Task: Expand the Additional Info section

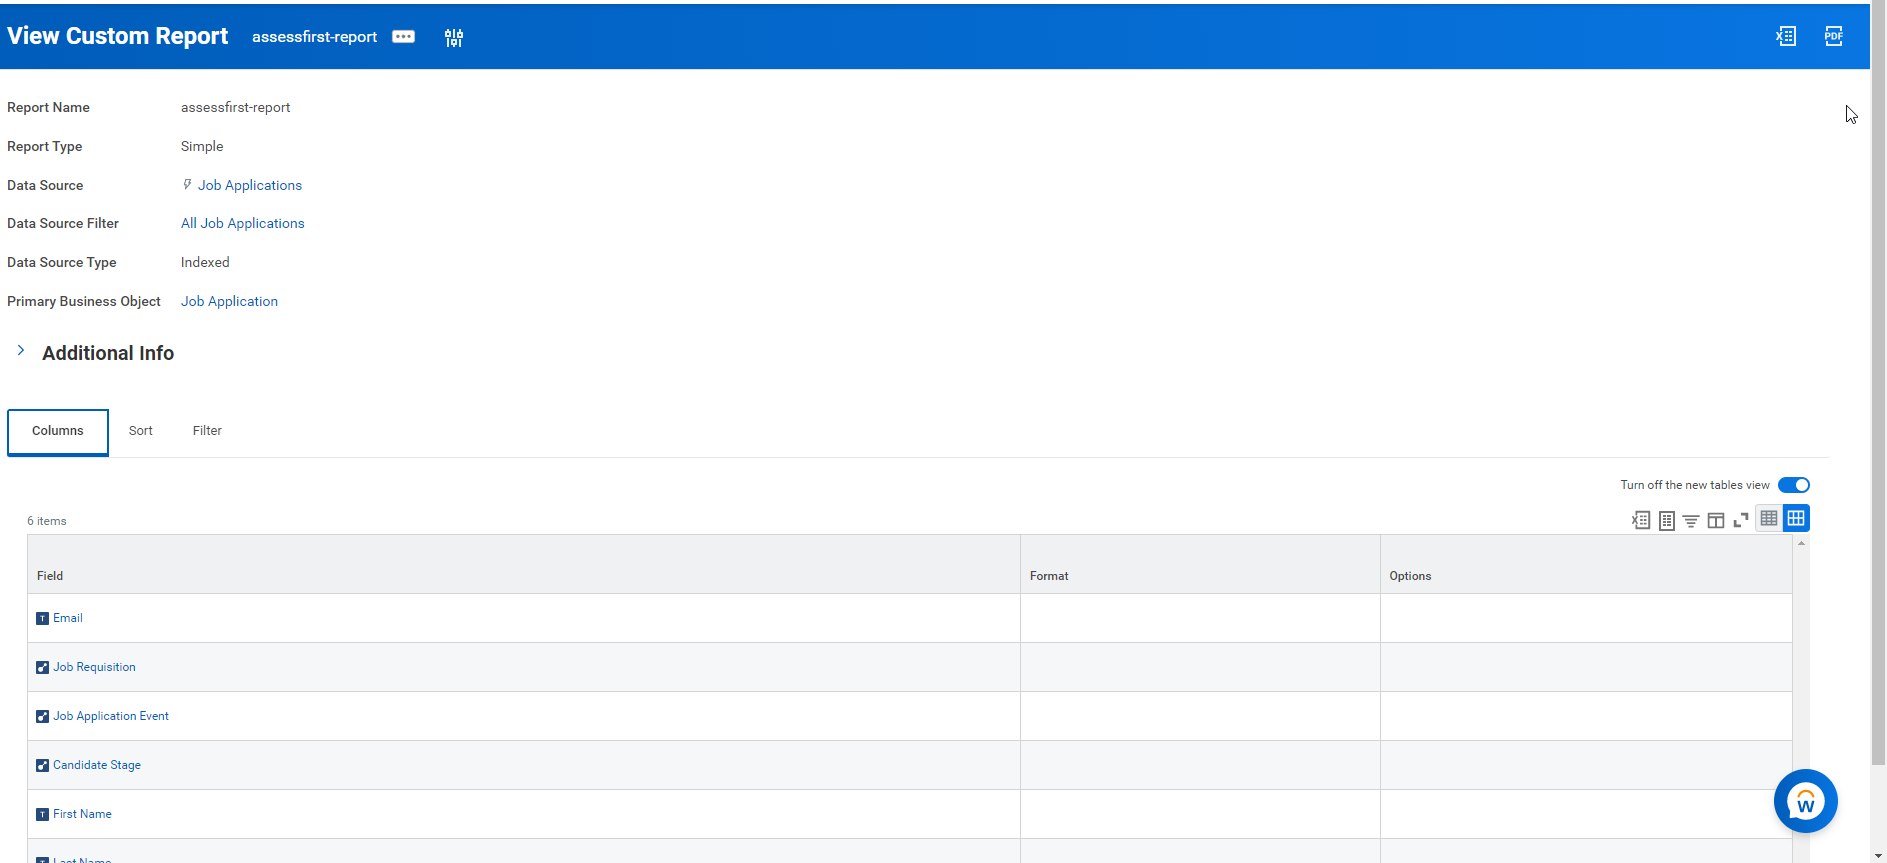Action: tap(21, 351)
